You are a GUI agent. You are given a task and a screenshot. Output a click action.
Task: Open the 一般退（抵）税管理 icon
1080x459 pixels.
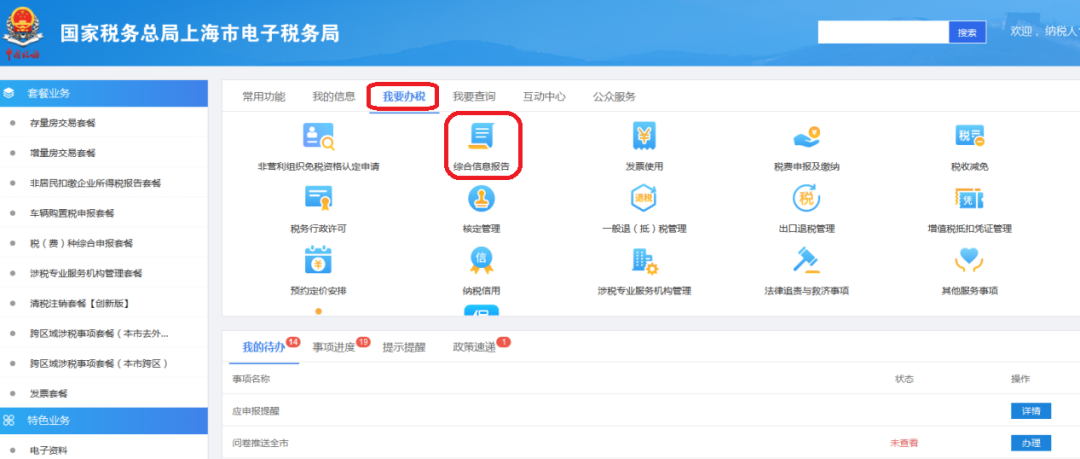(644, 198)
